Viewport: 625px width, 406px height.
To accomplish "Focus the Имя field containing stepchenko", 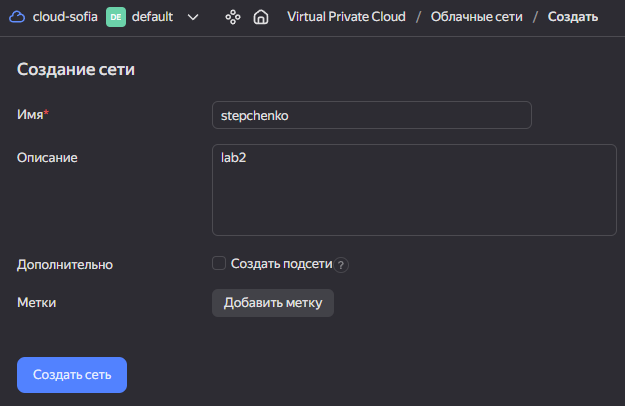I will (x=371, y=115).
